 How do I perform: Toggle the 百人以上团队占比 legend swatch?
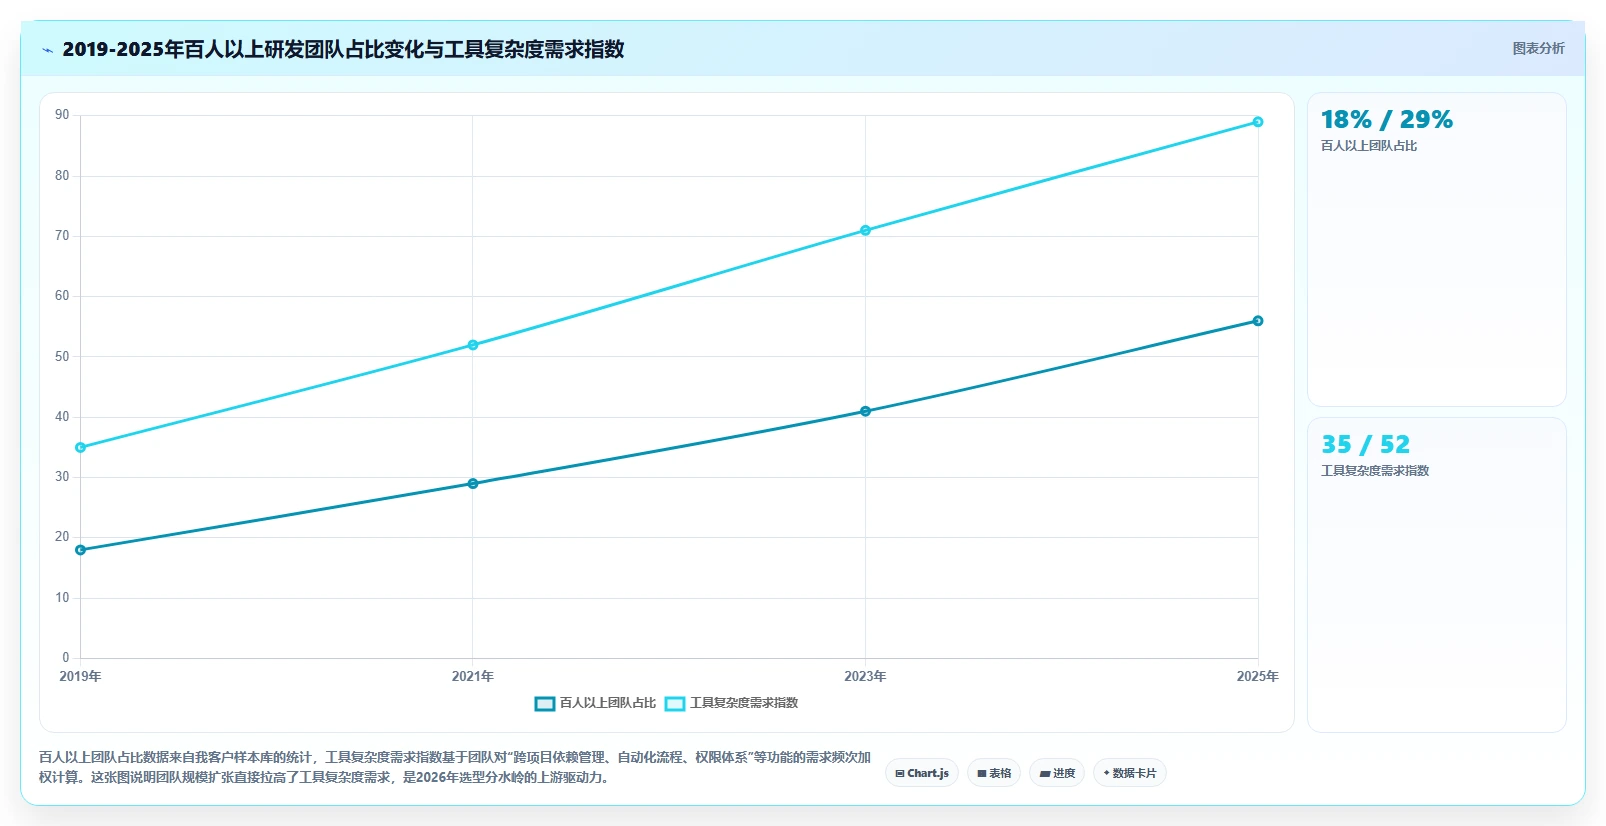(545, 704)
